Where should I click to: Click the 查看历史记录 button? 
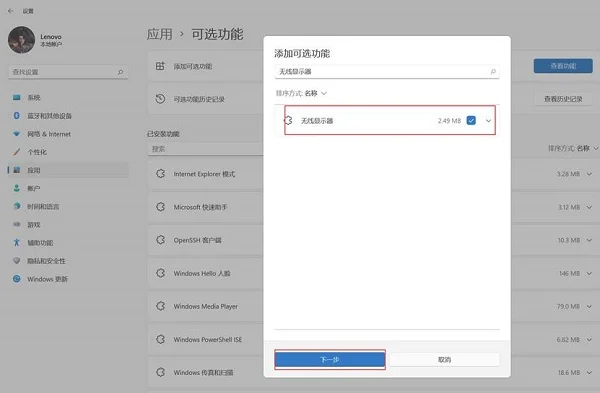(563, 99)
